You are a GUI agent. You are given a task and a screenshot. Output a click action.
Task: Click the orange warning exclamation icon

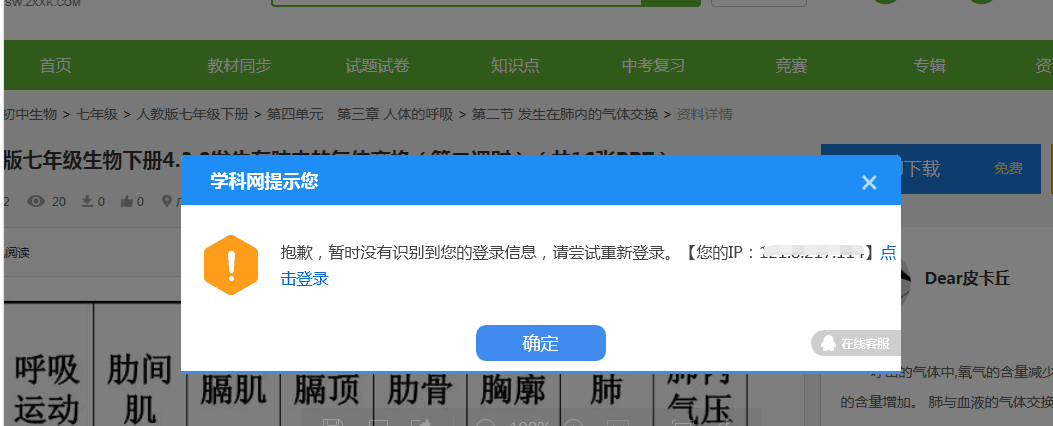tap(231, 265)
